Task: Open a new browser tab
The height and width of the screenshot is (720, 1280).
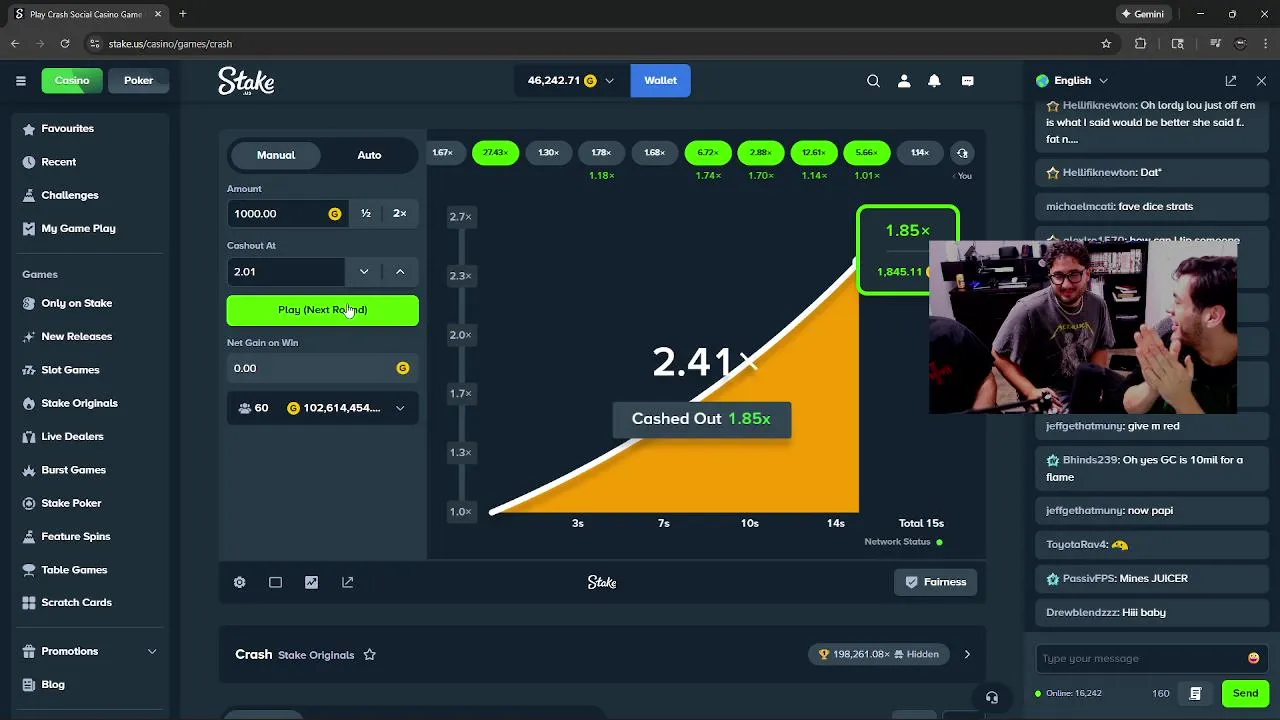Action: point(183,14)
